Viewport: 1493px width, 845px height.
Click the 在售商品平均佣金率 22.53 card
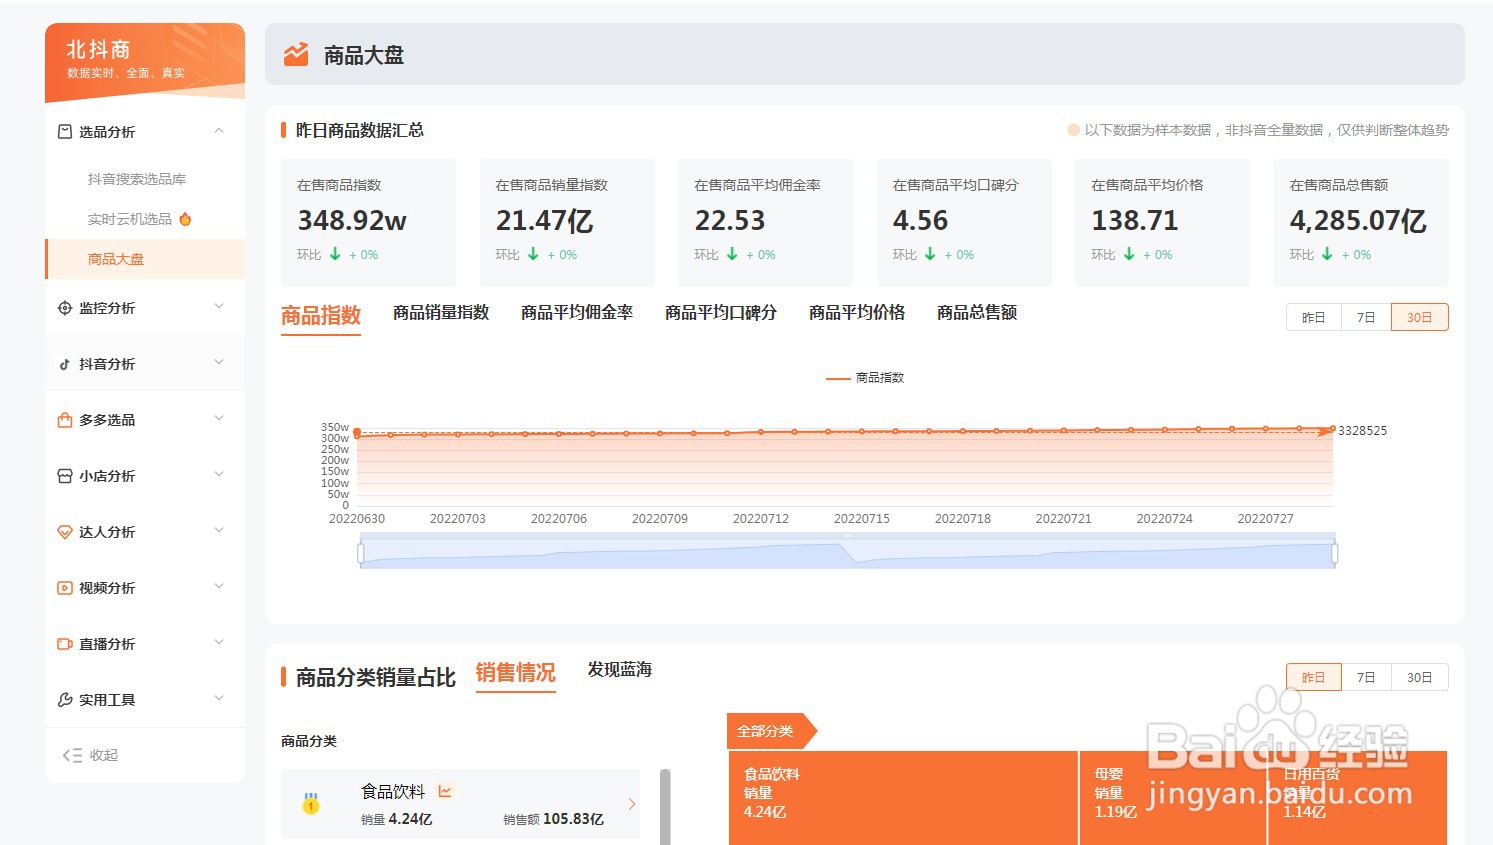[x=765, y=222]
